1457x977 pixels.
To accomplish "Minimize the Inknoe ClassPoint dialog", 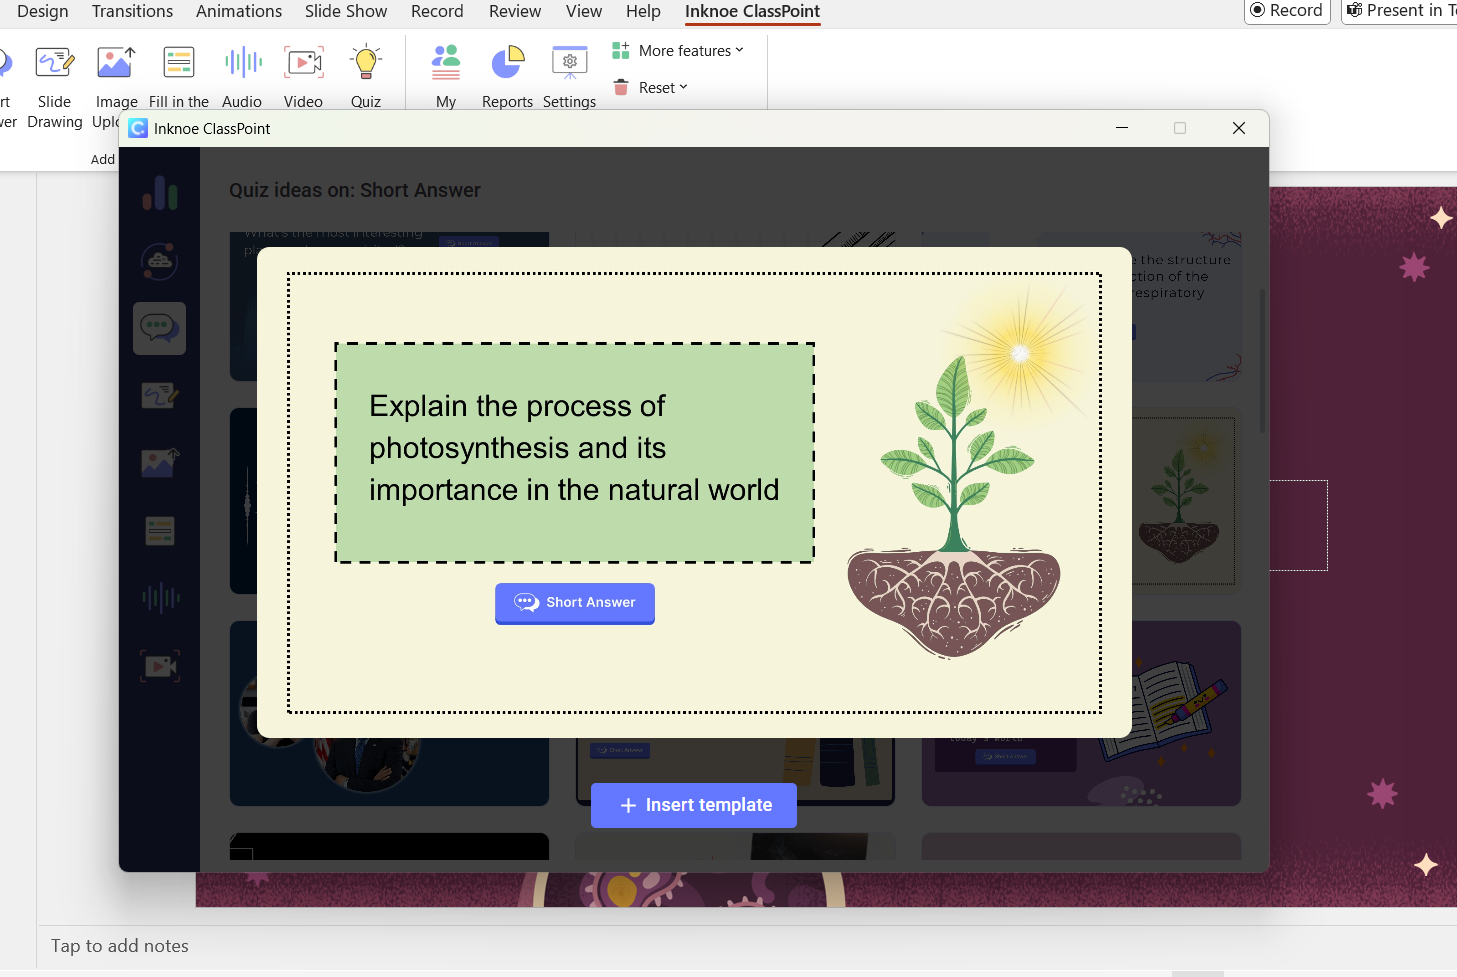I will pyautogui.click(x=1122, y=128).
